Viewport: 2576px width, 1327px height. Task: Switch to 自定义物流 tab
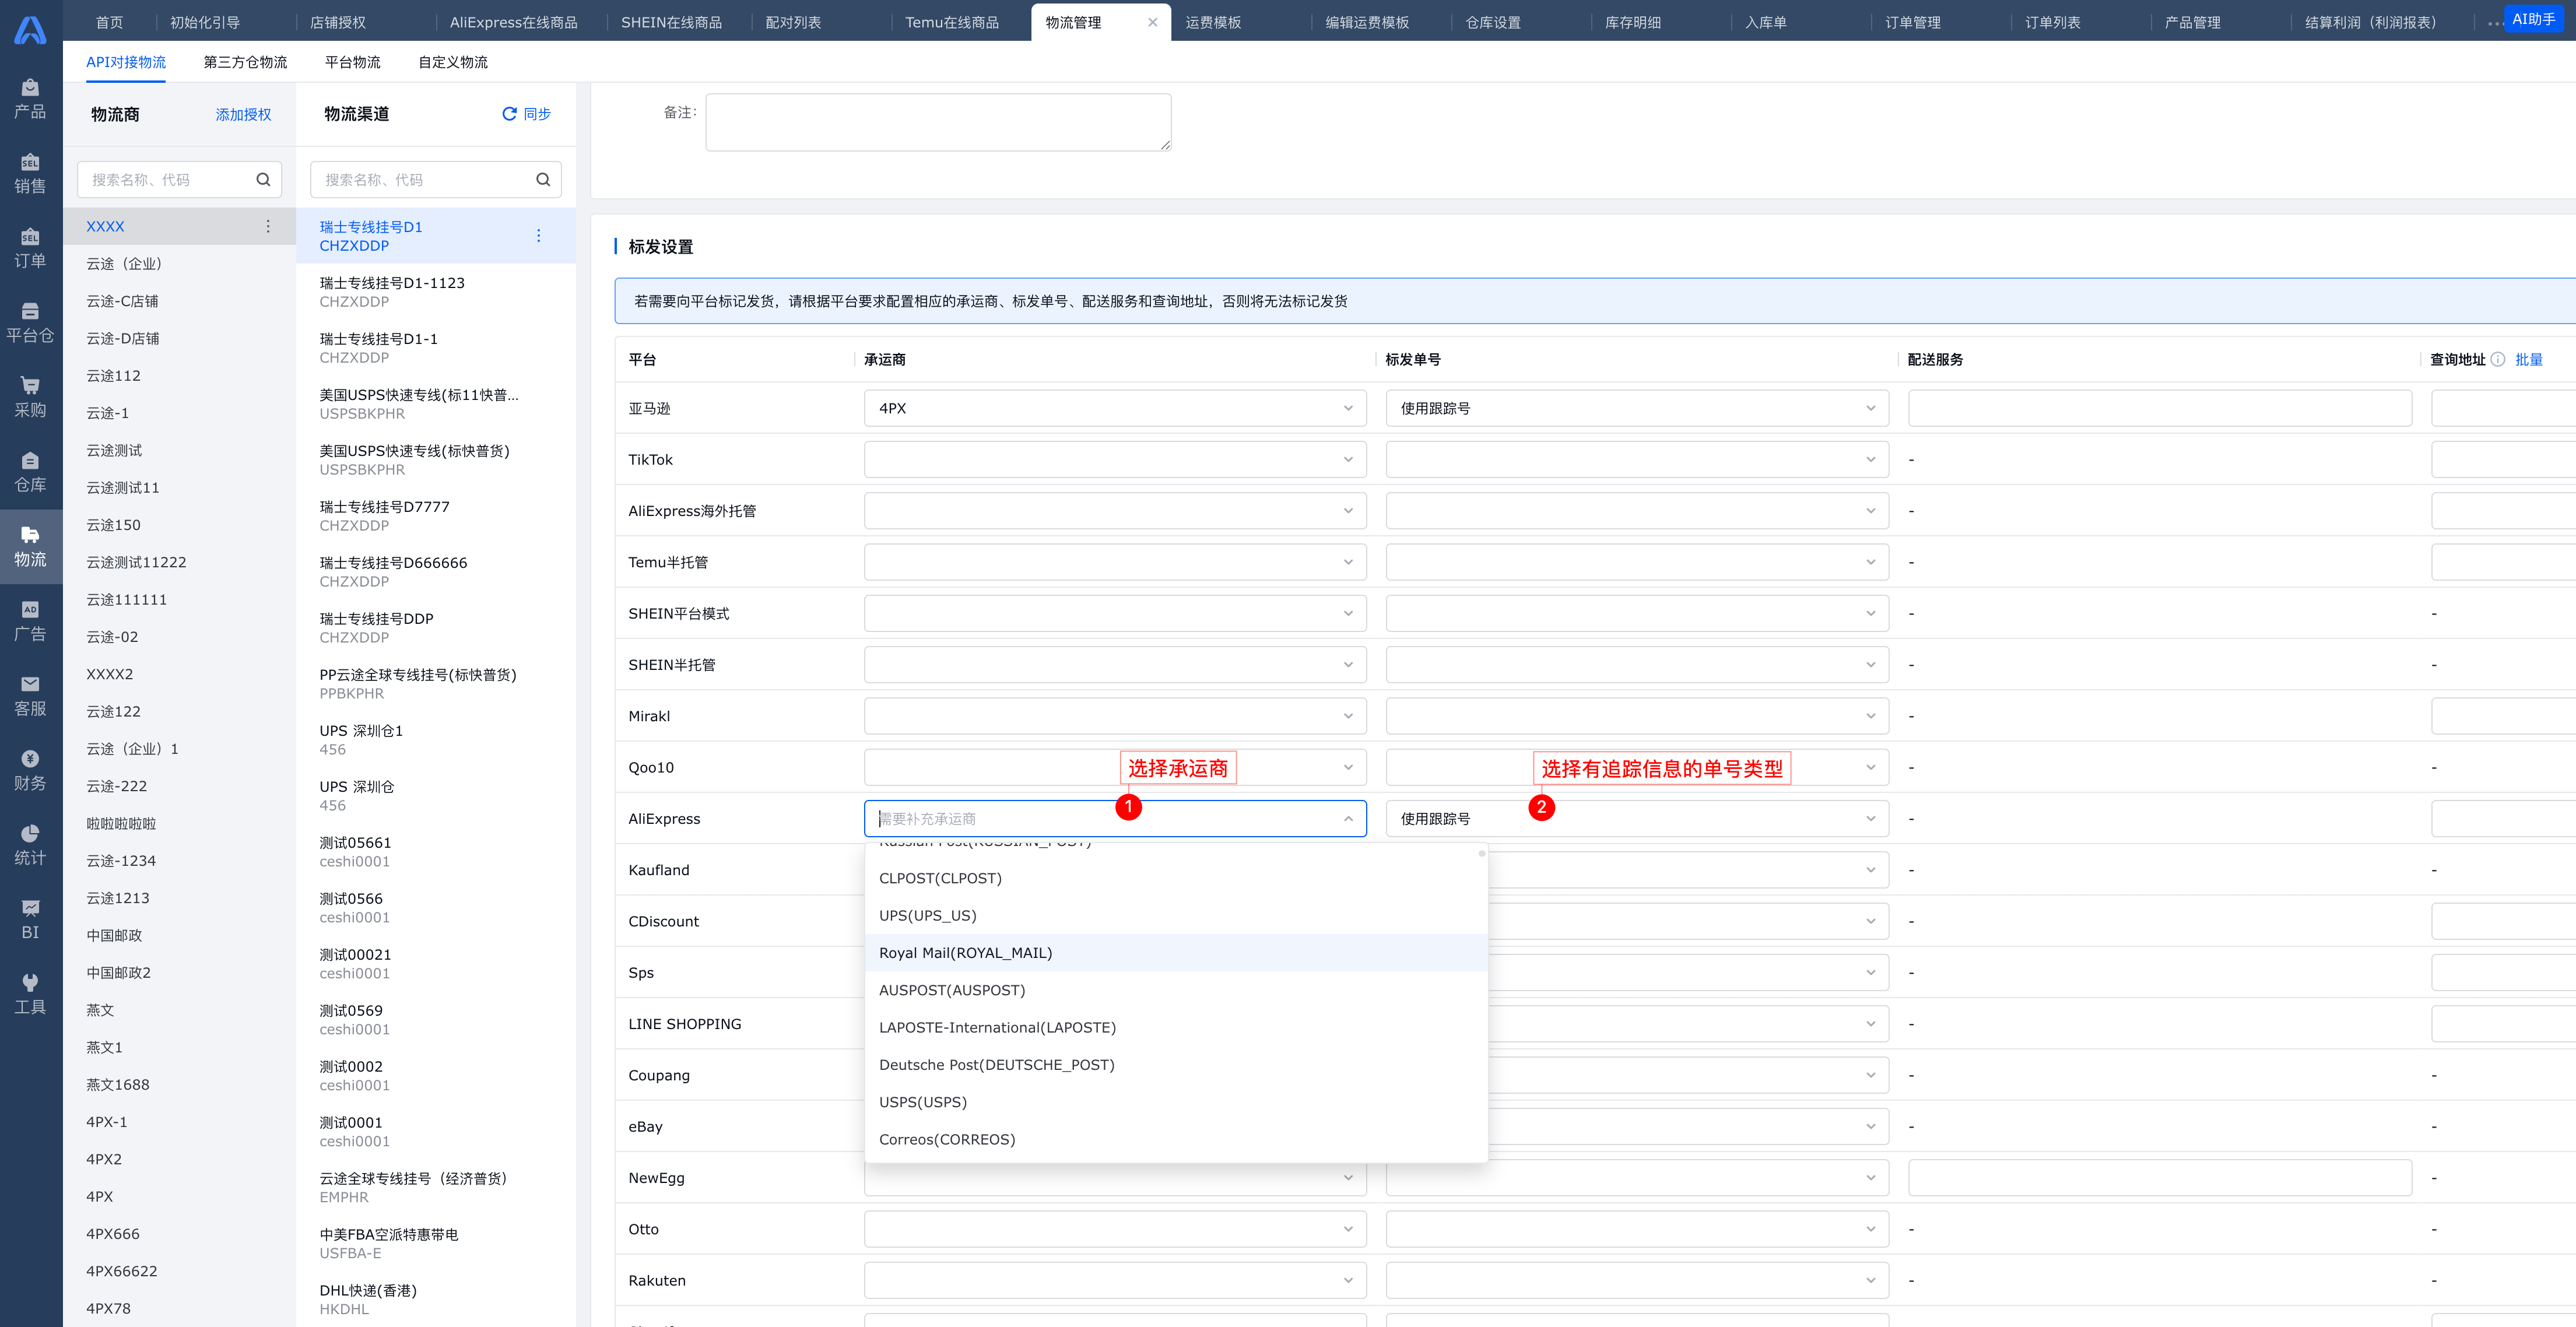(453, 62)
